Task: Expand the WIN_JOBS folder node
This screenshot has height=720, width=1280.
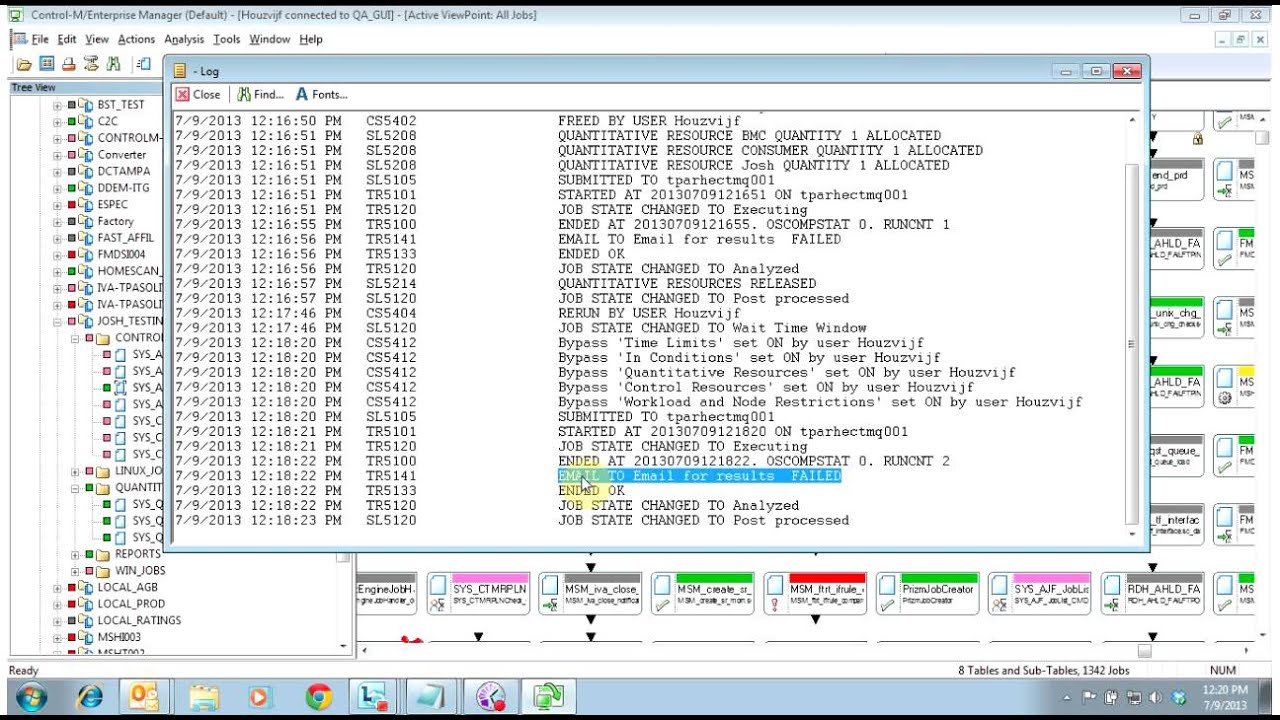Action: click(74, 571)
